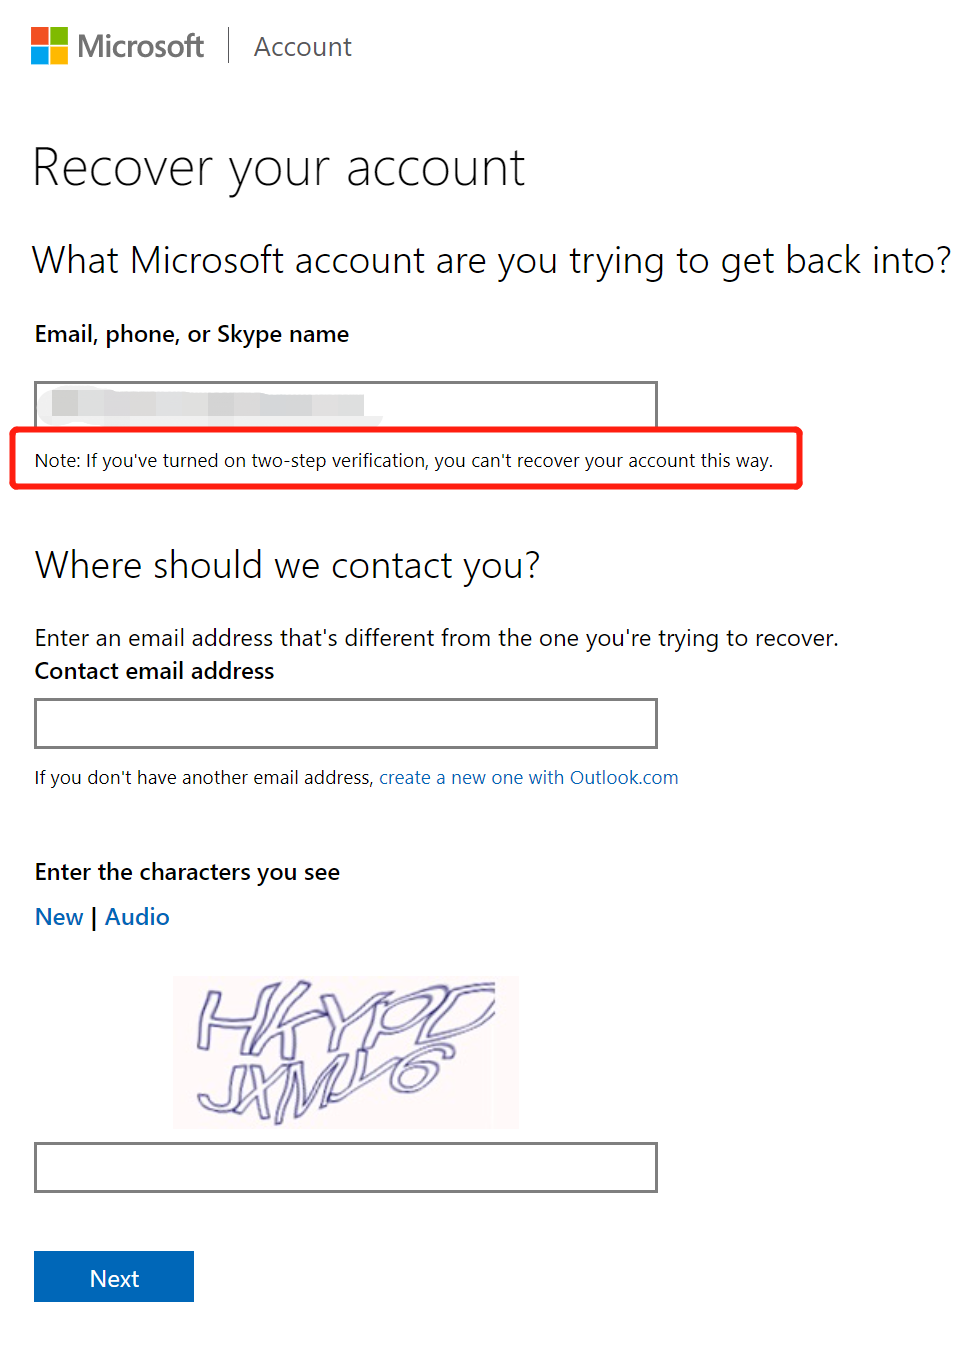Image resolution: width=980 pixels, height=1345 pixels.
Task: Click the "Contact email address" label
Action: tap(155, 671)
